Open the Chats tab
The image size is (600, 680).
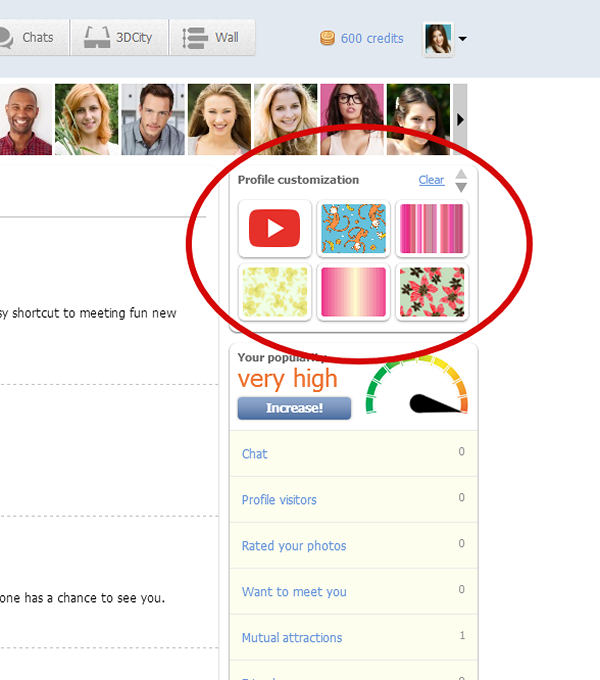click(30, 38)
